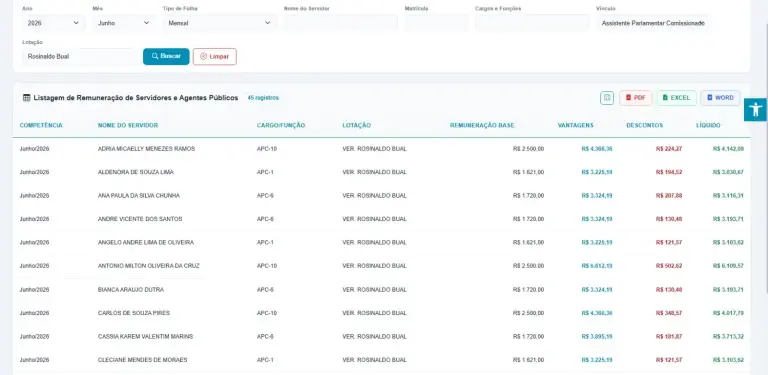Image resolution: width=768 pixels, height=375 pixels.
Task: Click the Descontos amount in ADRIA MICAELLY row
Action: [x=669, y=149]
